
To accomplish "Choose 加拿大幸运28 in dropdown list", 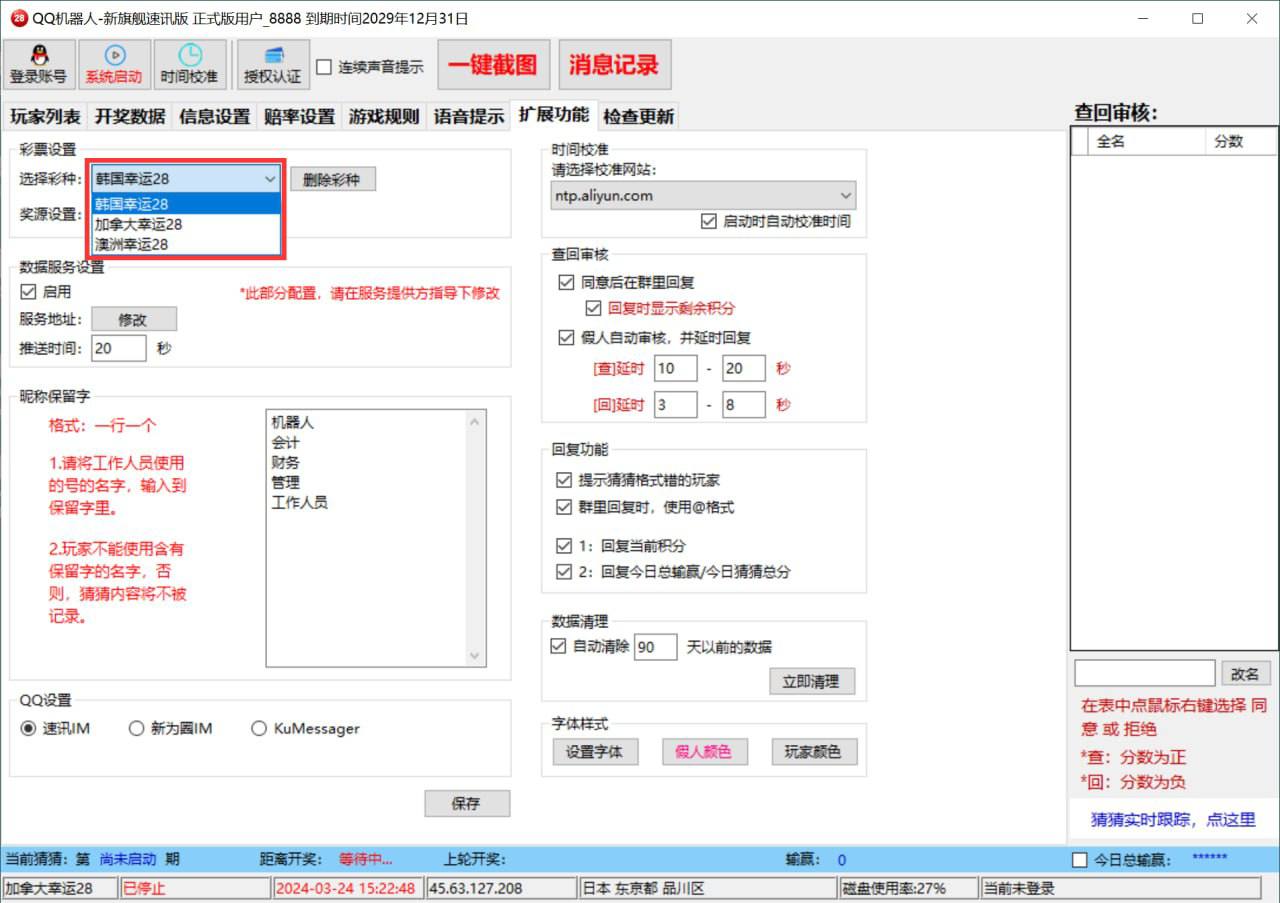I will [x=186, y=224].
